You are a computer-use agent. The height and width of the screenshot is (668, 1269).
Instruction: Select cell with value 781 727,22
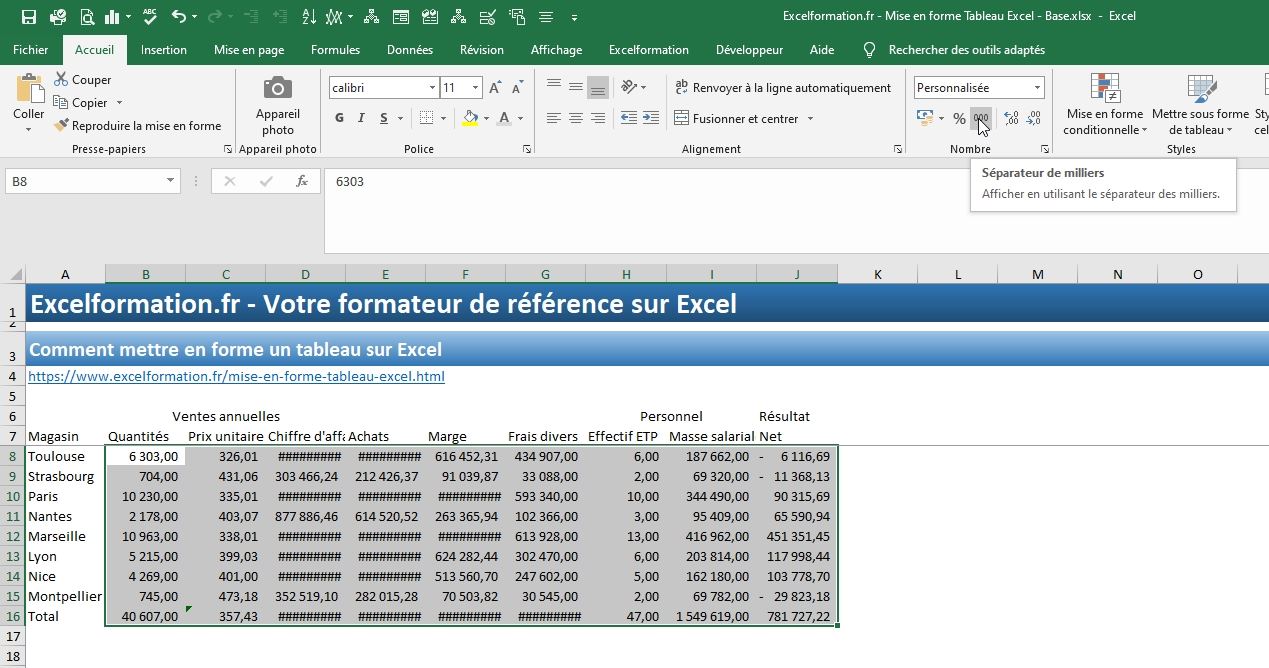[797, 616]
